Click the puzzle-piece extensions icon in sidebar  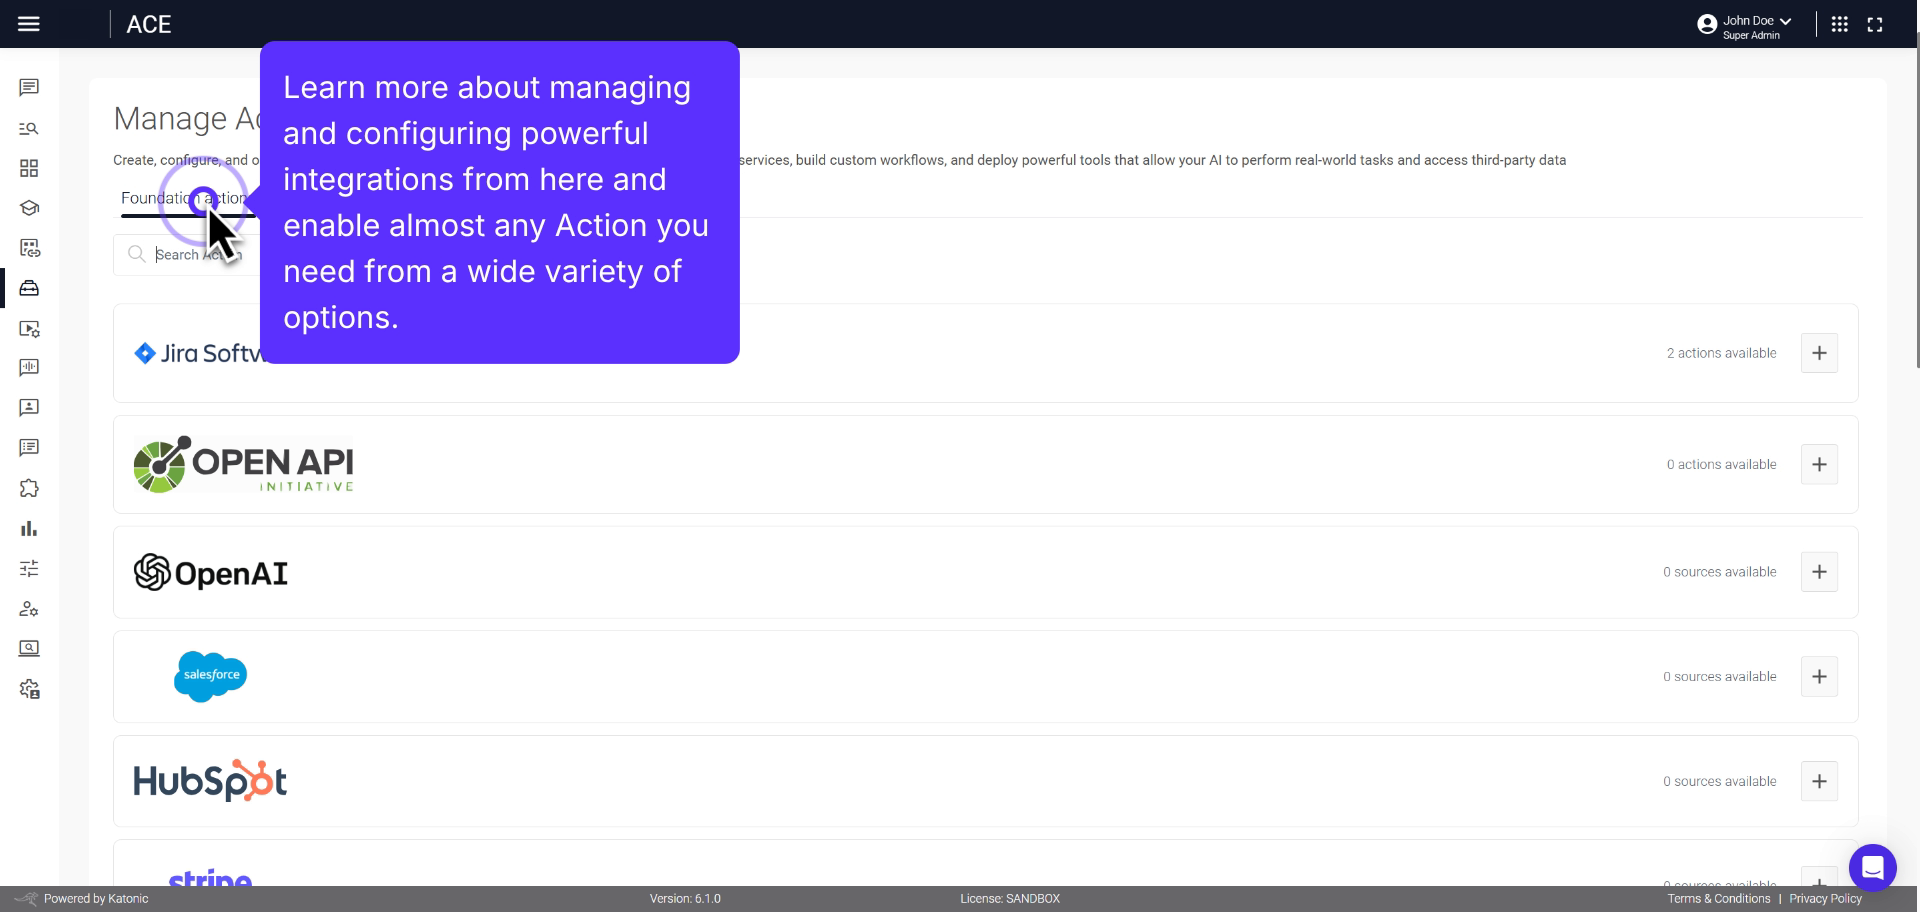pyautogui.click(x=29, y=488)
